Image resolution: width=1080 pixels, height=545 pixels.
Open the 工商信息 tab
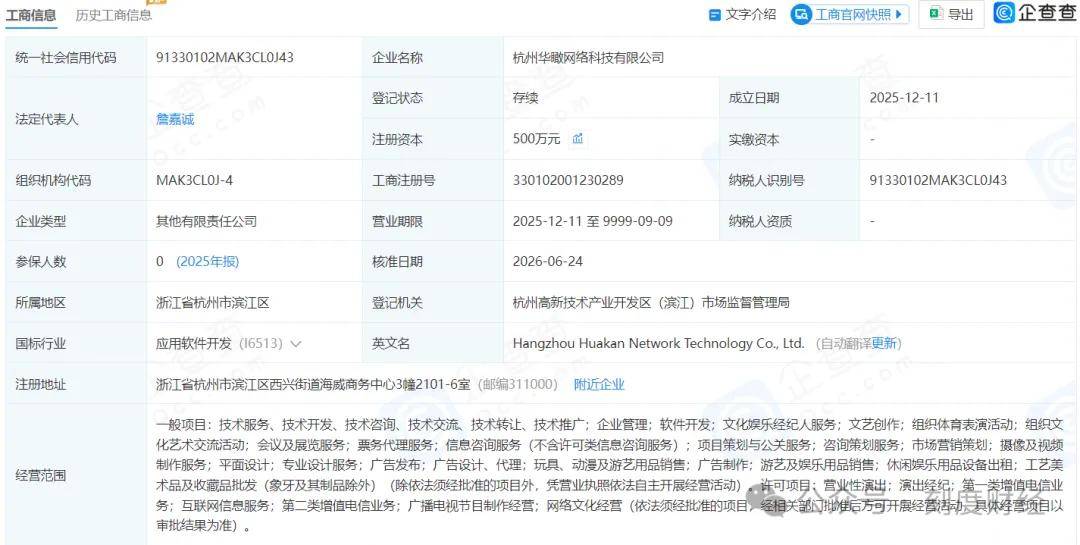point(31,14)
